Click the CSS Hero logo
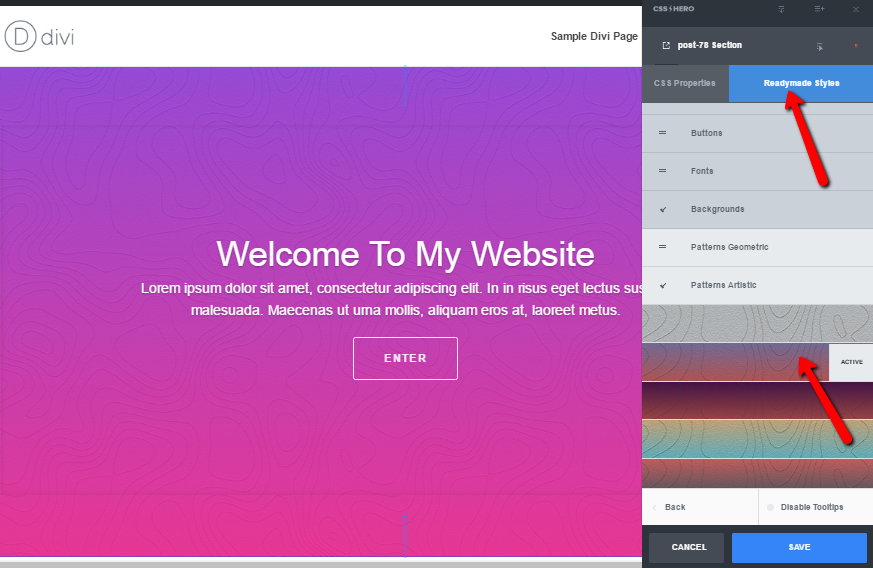 (673, 9)
